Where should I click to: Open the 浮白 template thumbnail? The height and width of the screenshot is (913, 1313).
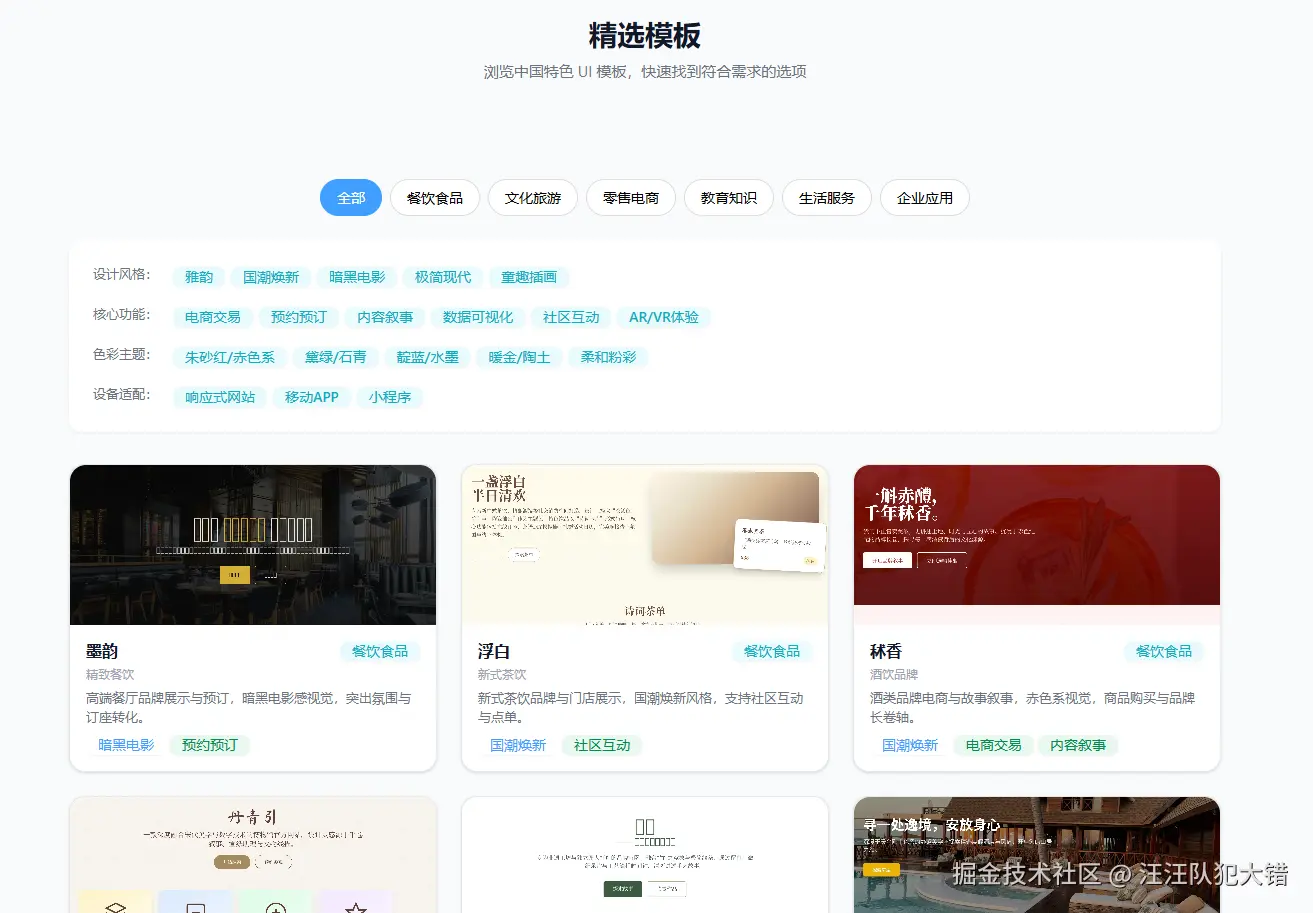(x=644, y=545)
